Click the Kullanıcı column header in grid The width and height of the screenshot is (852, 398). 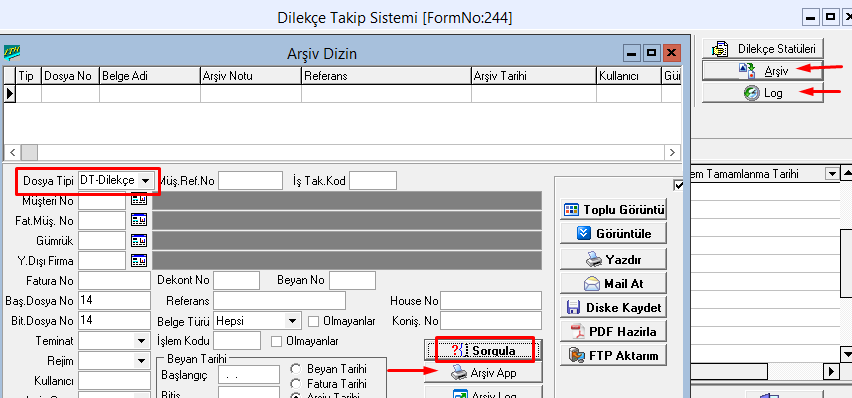[629, 76]
